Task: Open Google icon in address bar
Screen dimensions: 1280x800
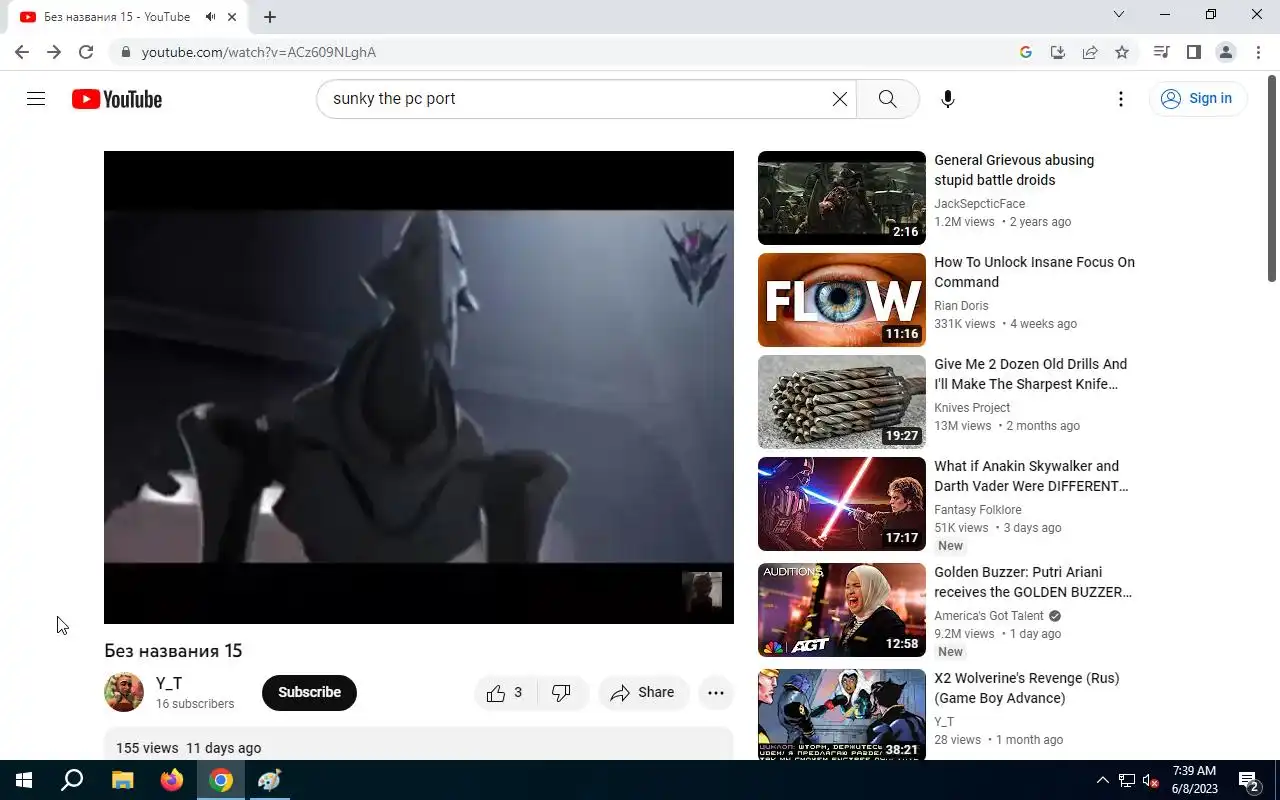Action: [1026, 52]
